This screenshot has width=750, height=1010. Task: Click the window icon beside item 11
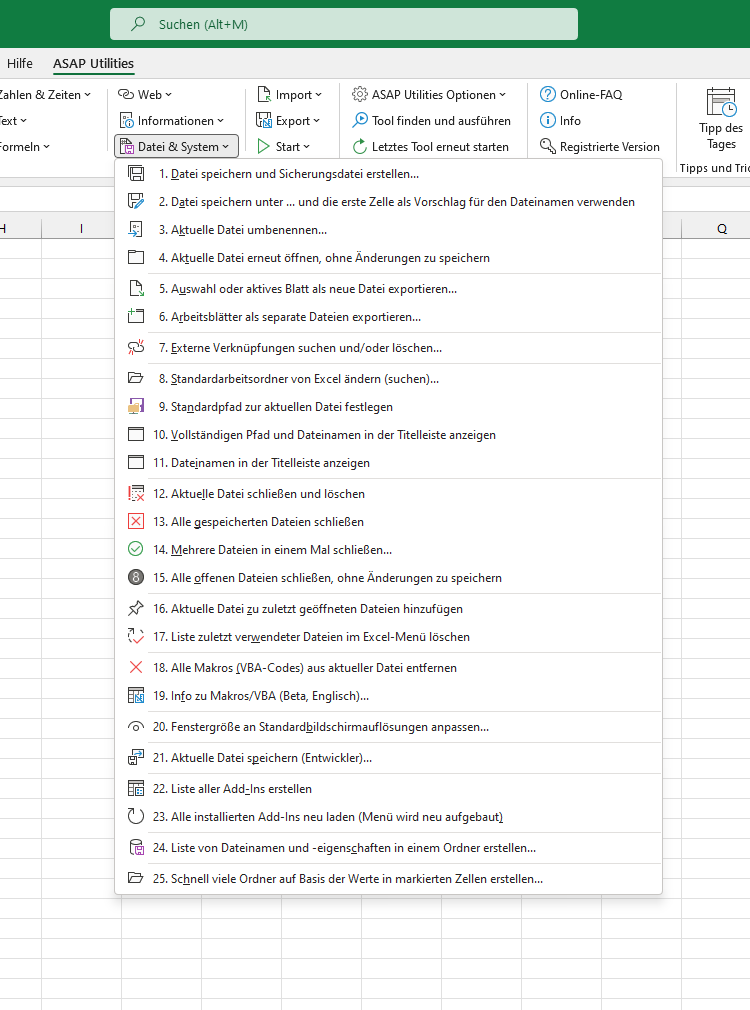[x=136, y=463]
